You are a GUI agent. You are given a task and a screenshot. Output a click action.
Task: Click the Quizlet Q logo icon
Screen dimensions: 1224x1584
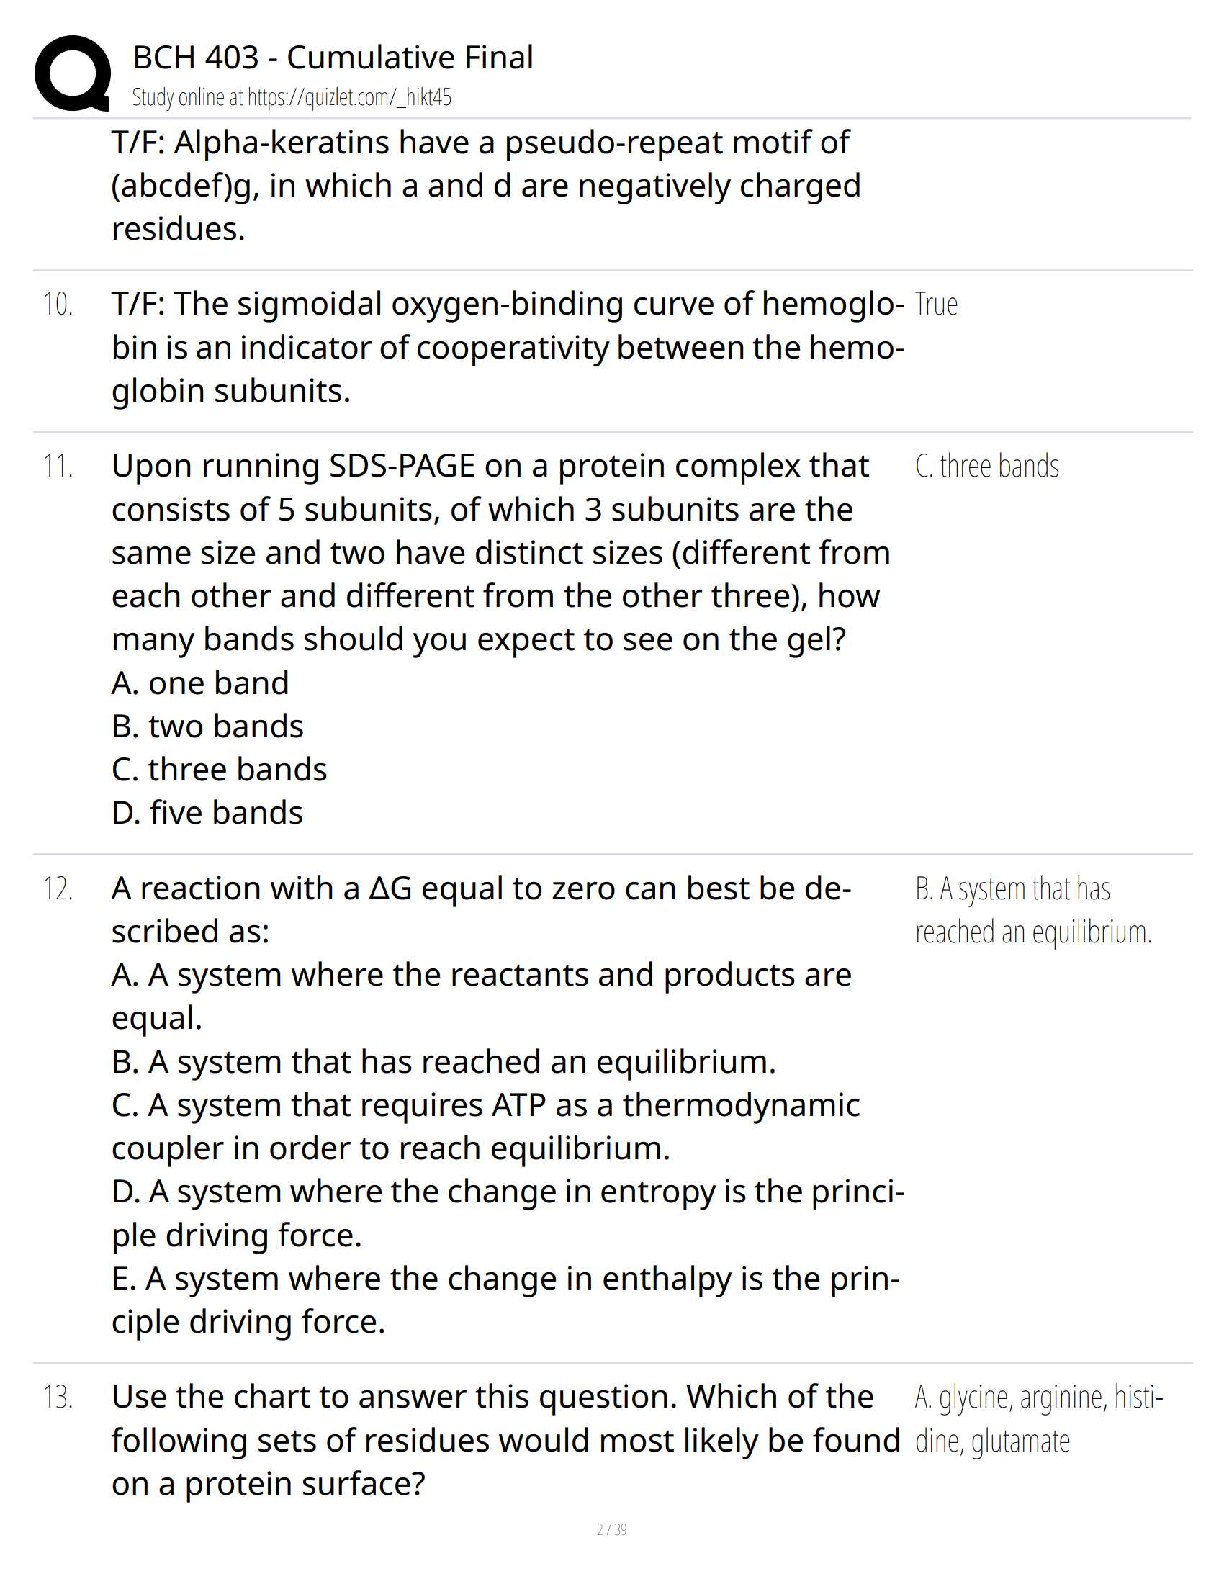pos(72,73)
